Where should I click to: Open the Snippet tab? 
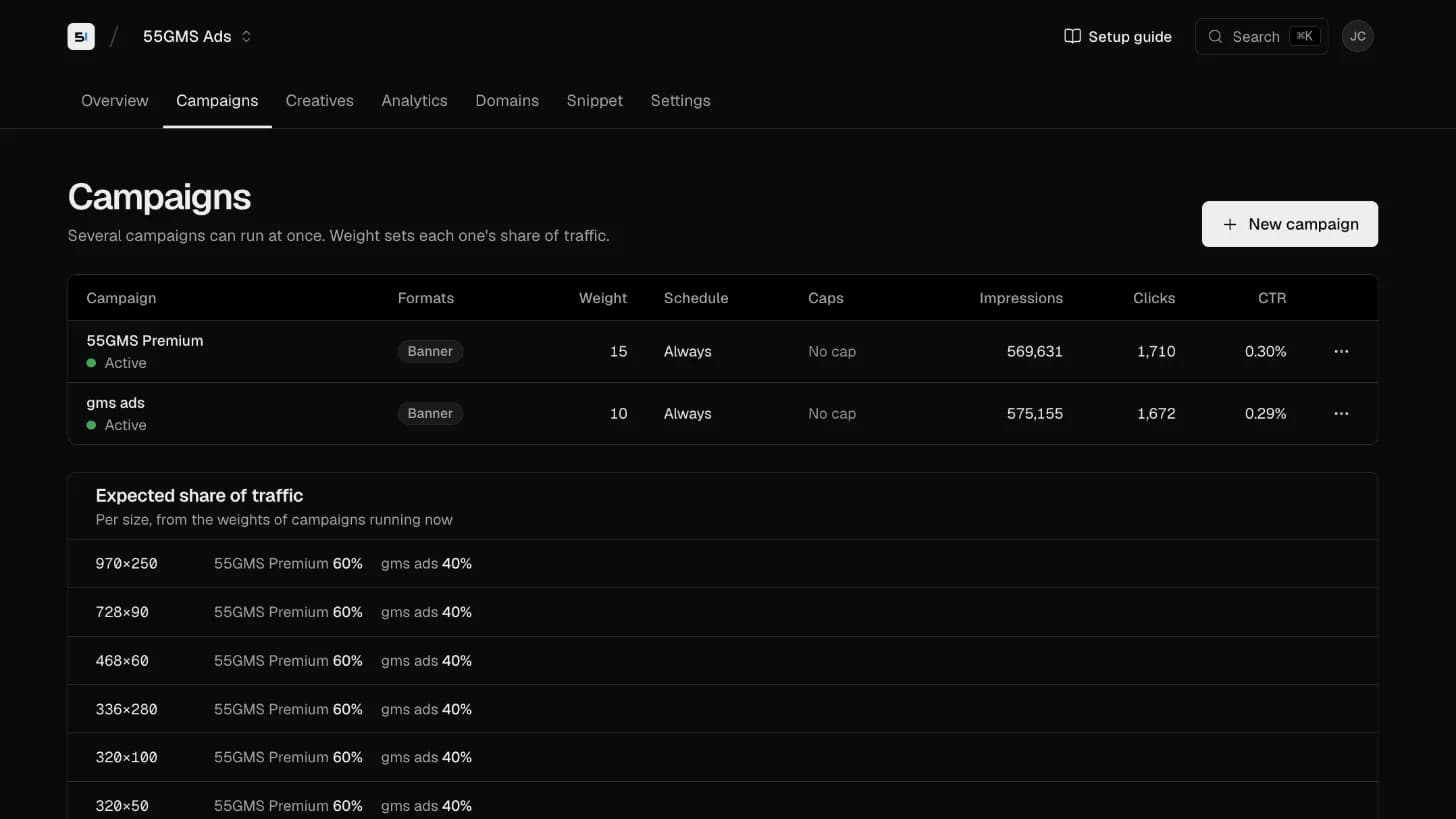[x=595, y=100]
